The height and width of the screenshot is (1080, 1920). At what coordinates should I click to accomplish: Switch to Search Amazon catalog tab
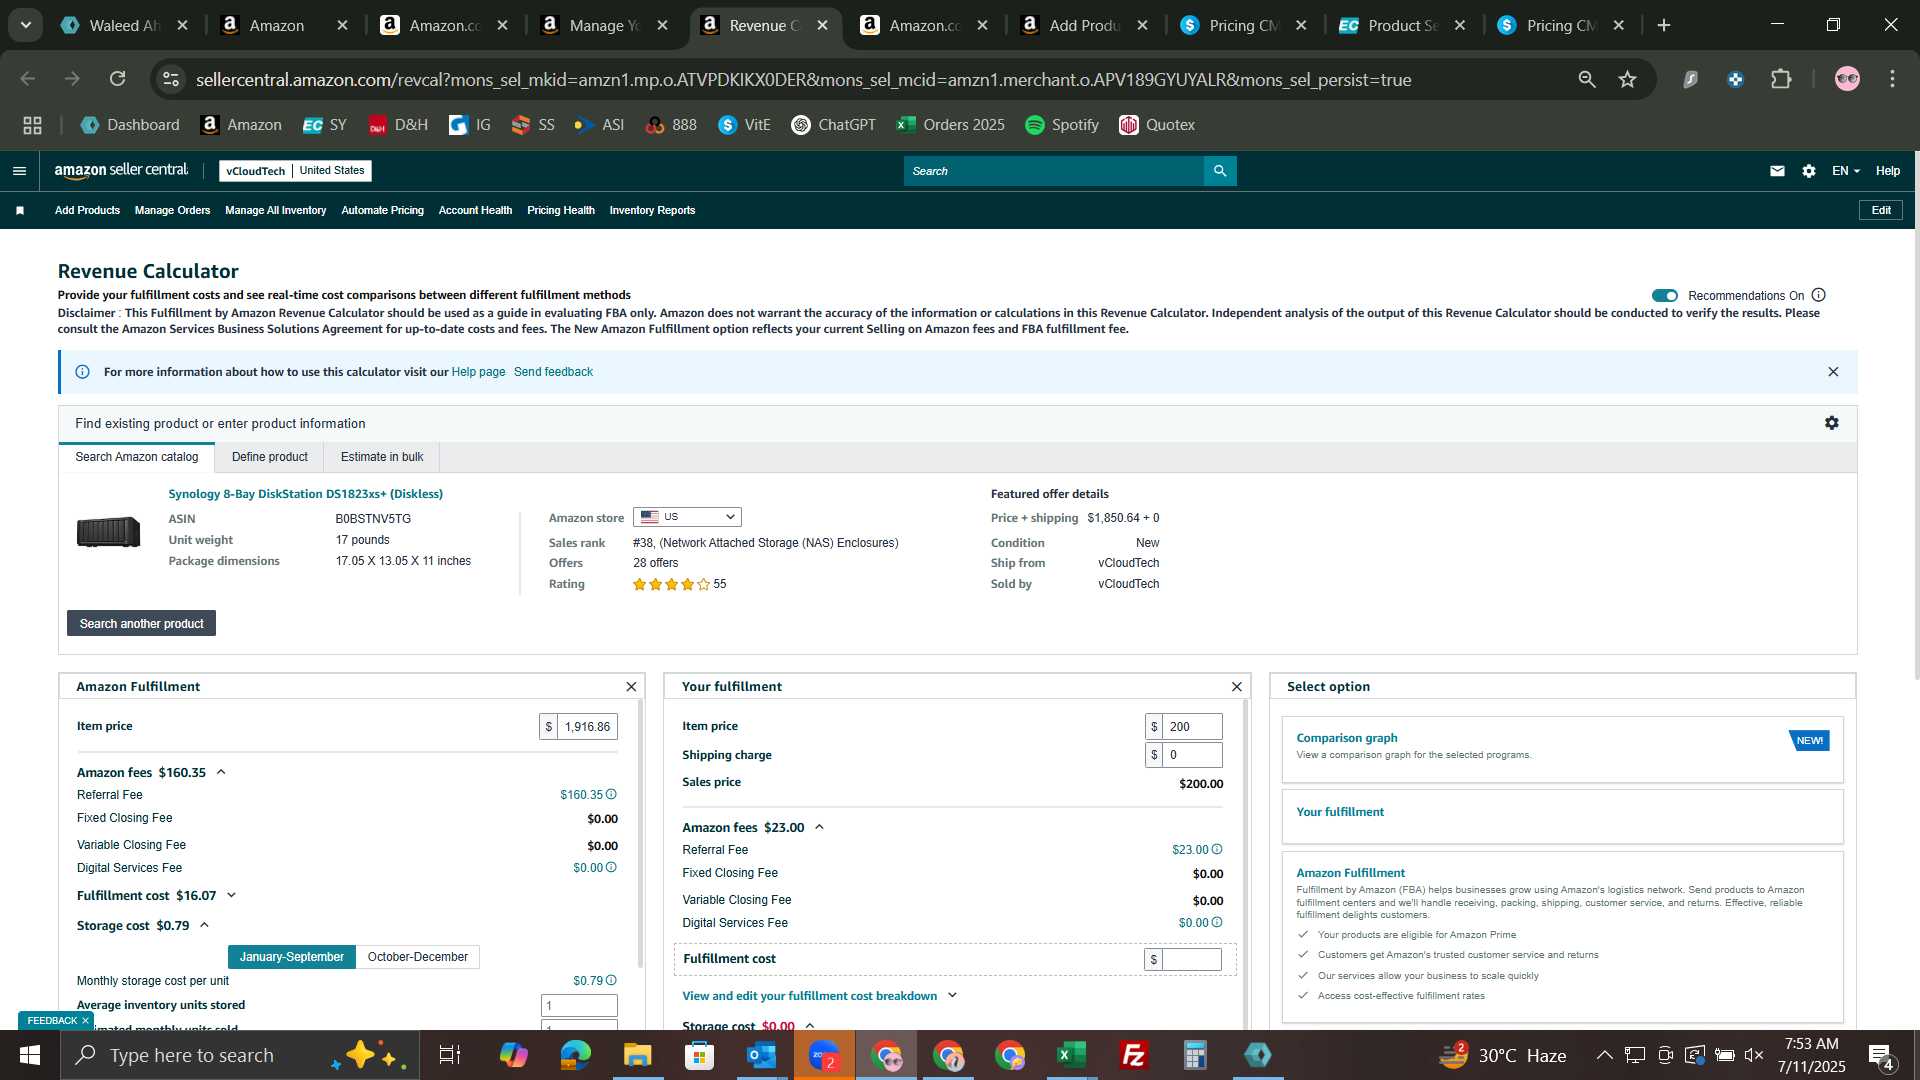(x=137, y=457)
